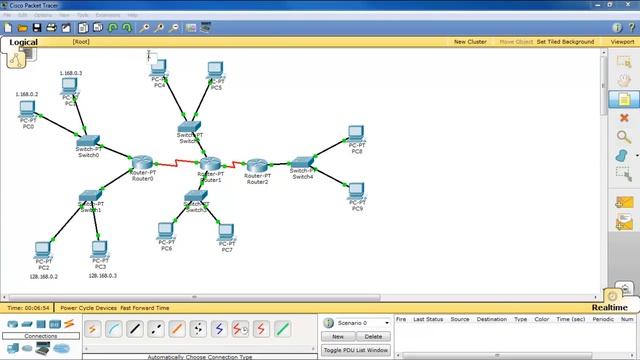Viewport: 640px width, 360px height.
Task: Select the Custom Made Devices category
Action: pos(42,348)
